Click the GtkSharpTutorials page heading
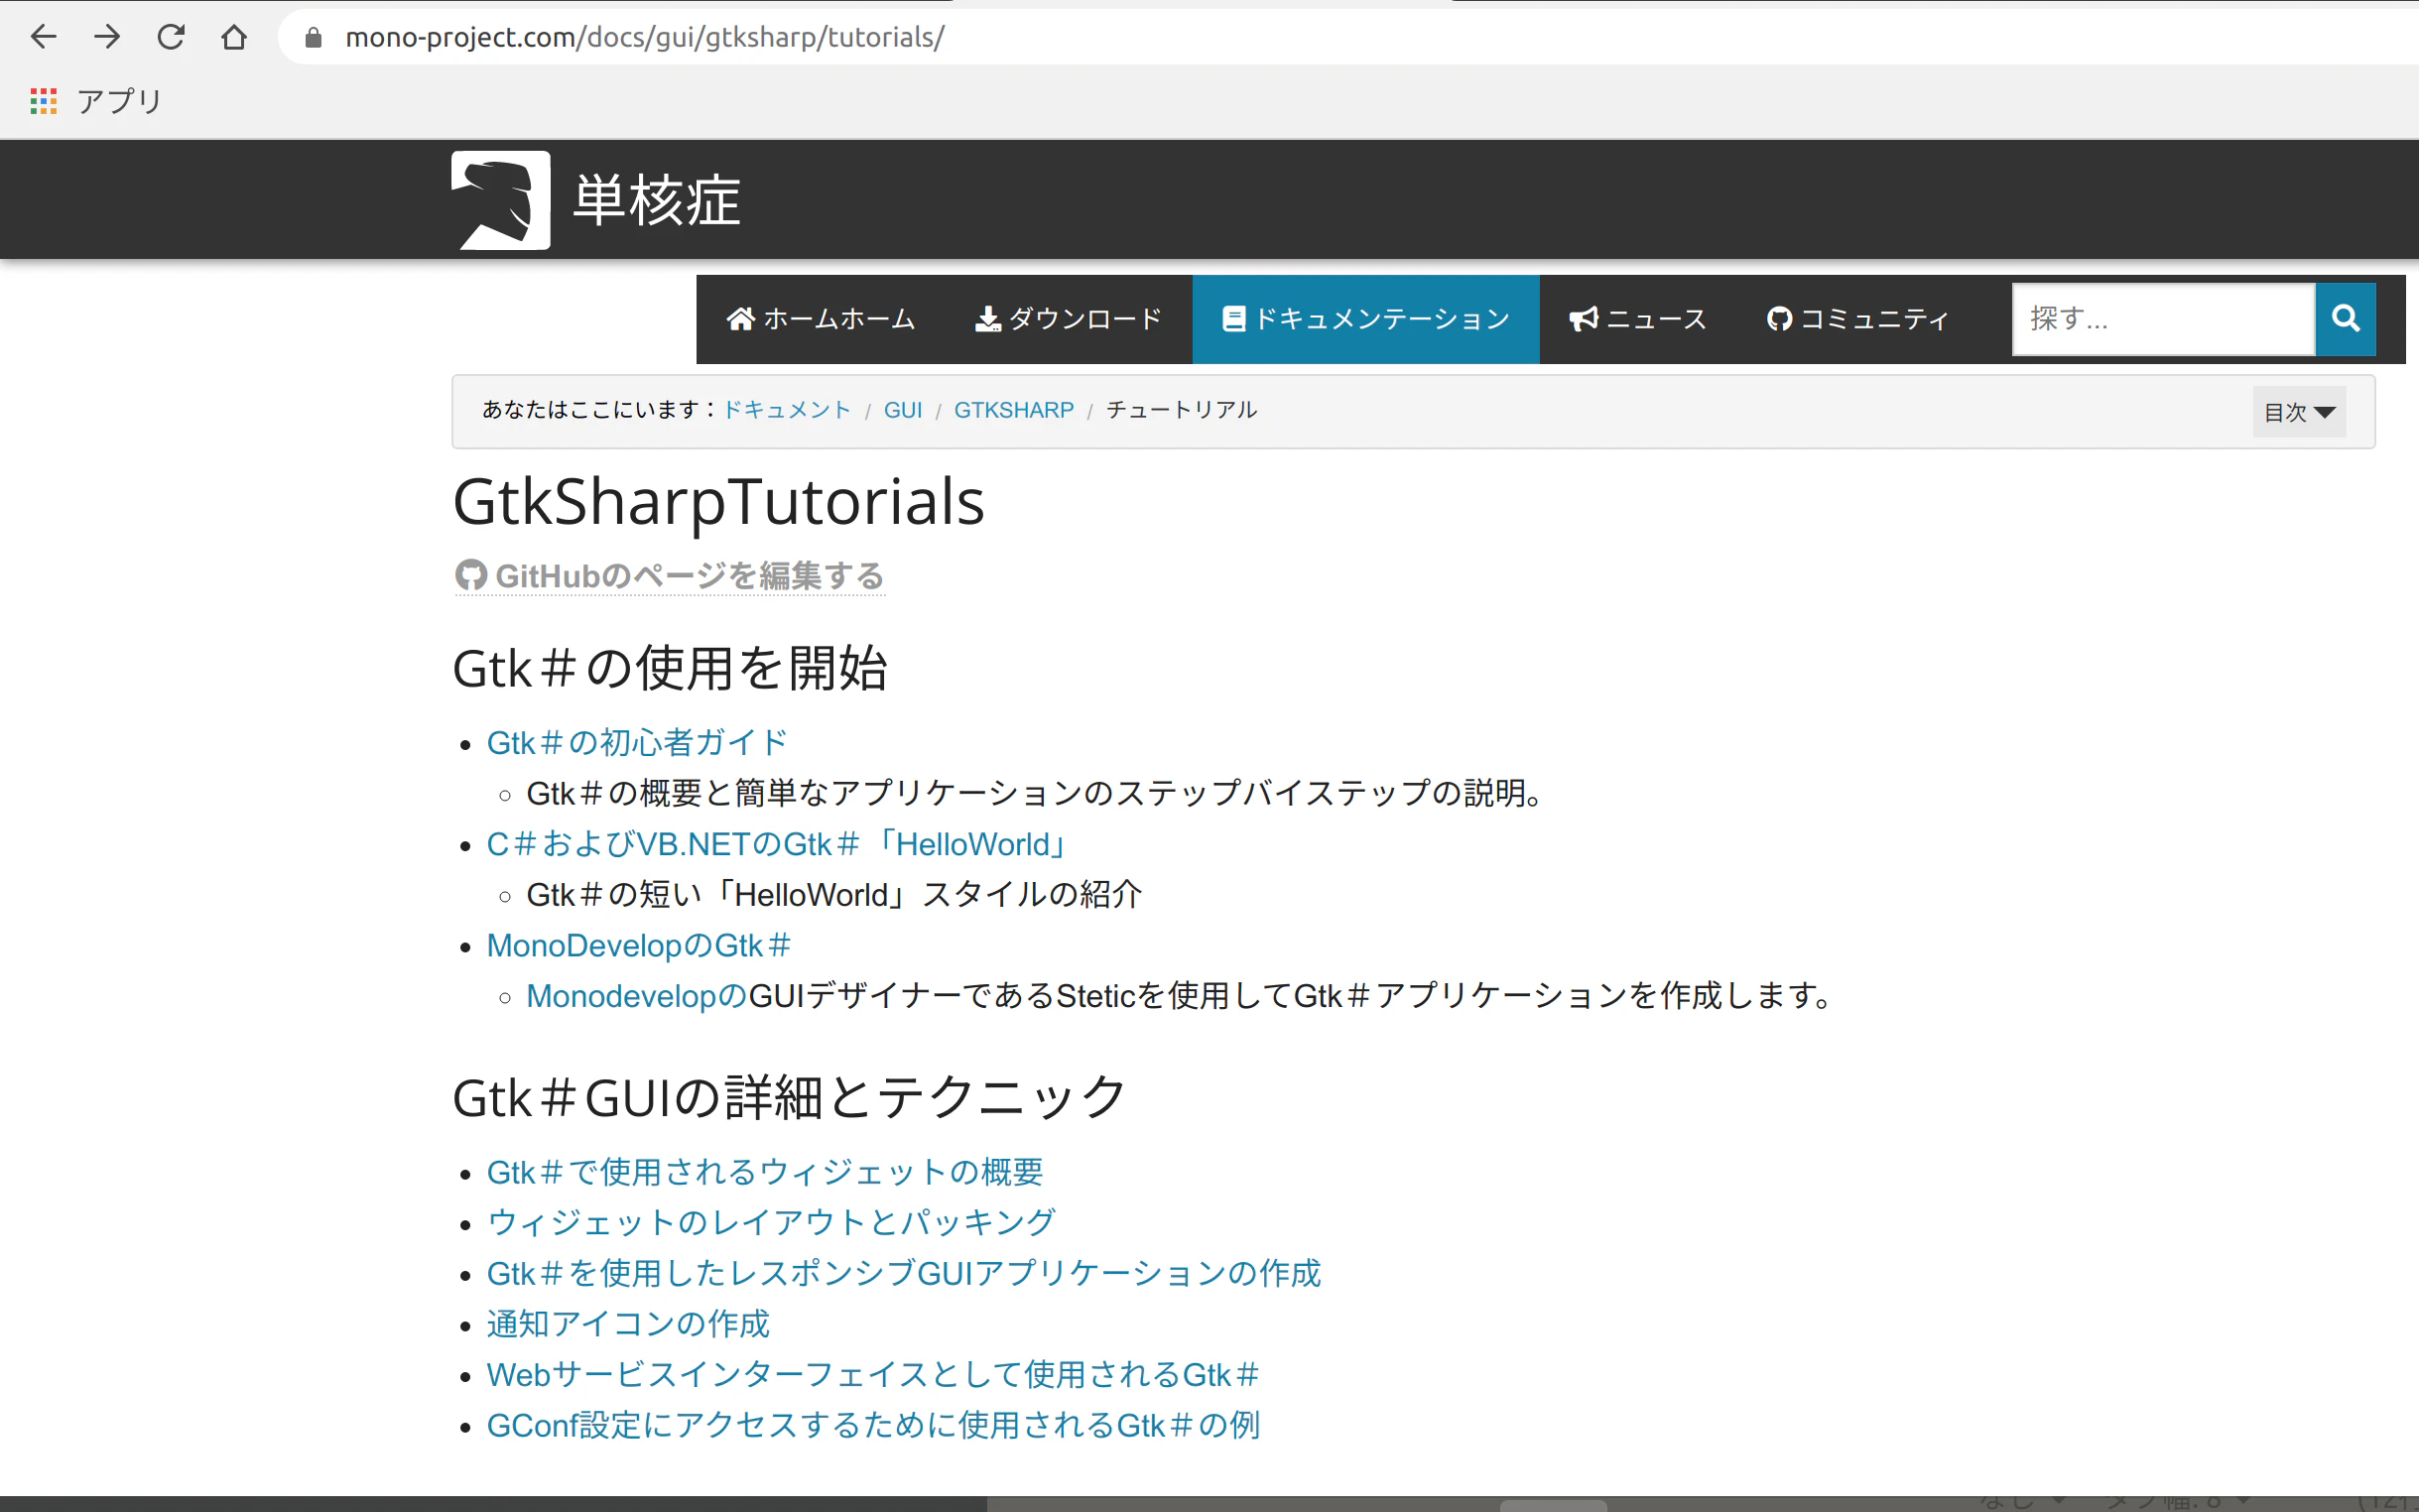Screen dimensions: 2419x1512 (x=718, y=502)
